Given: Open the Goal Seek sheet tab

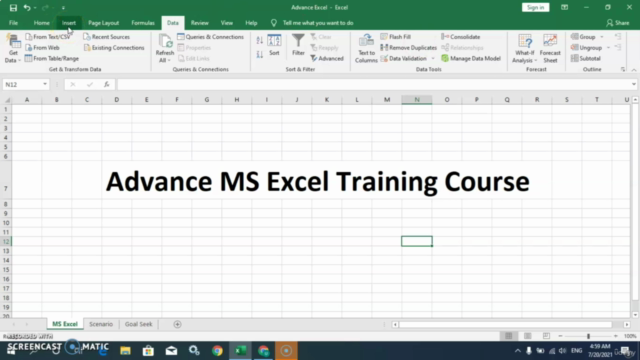Looking at the screenshot, I should 138,324.
